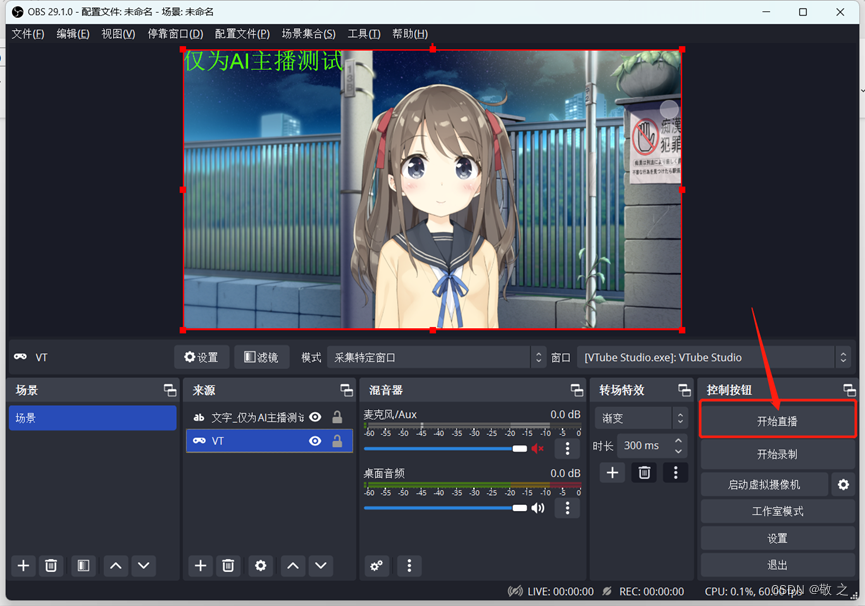
Task: Toggle visibility of 文字_仅为AI主播测试 source
Action: tap(315, 417)
